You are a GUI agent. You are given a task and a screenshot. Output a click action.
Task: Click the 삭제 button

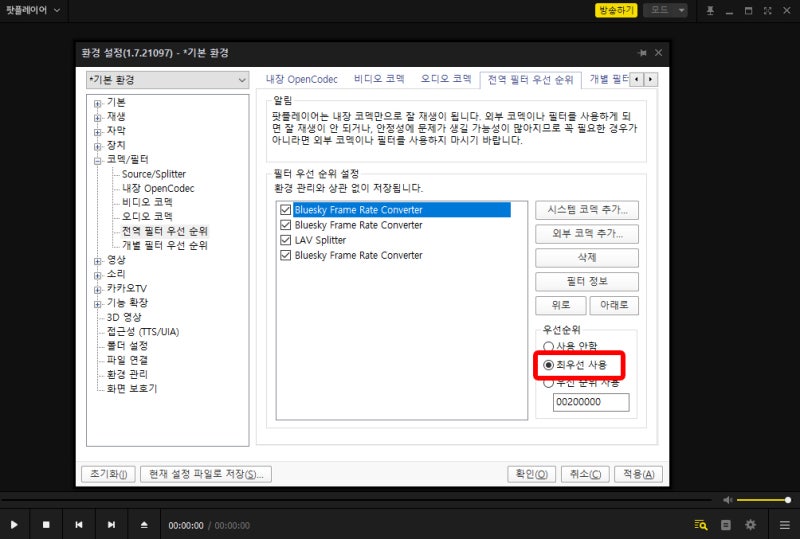coord(587,258)
